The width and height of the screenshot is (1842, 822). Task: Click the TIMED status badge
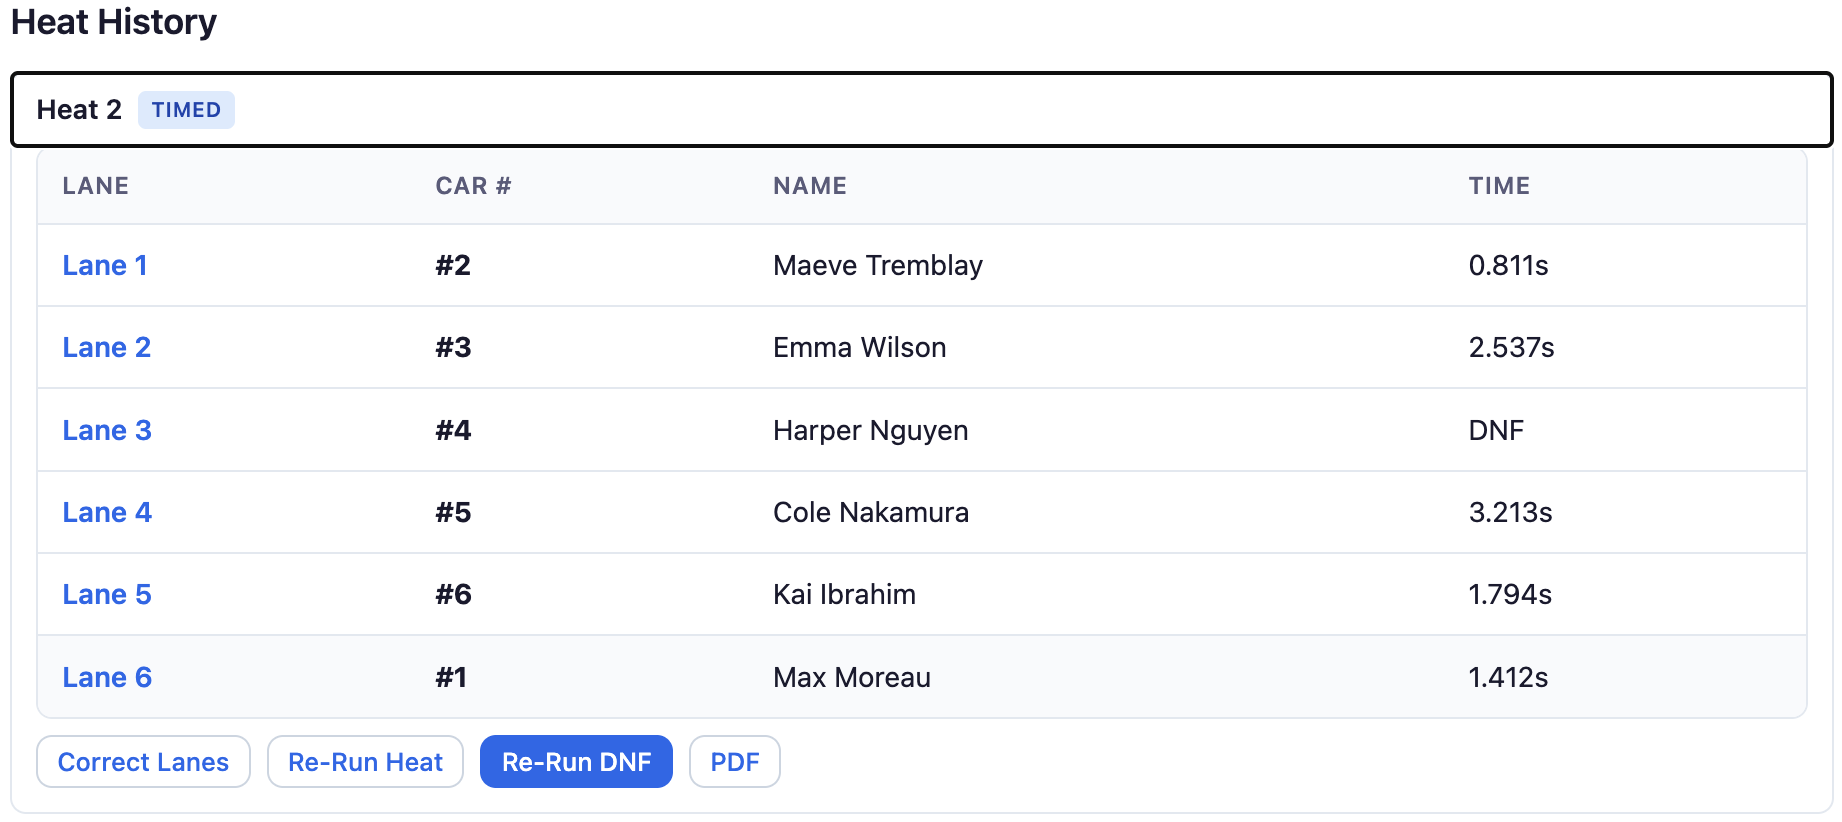click(186, 110)
